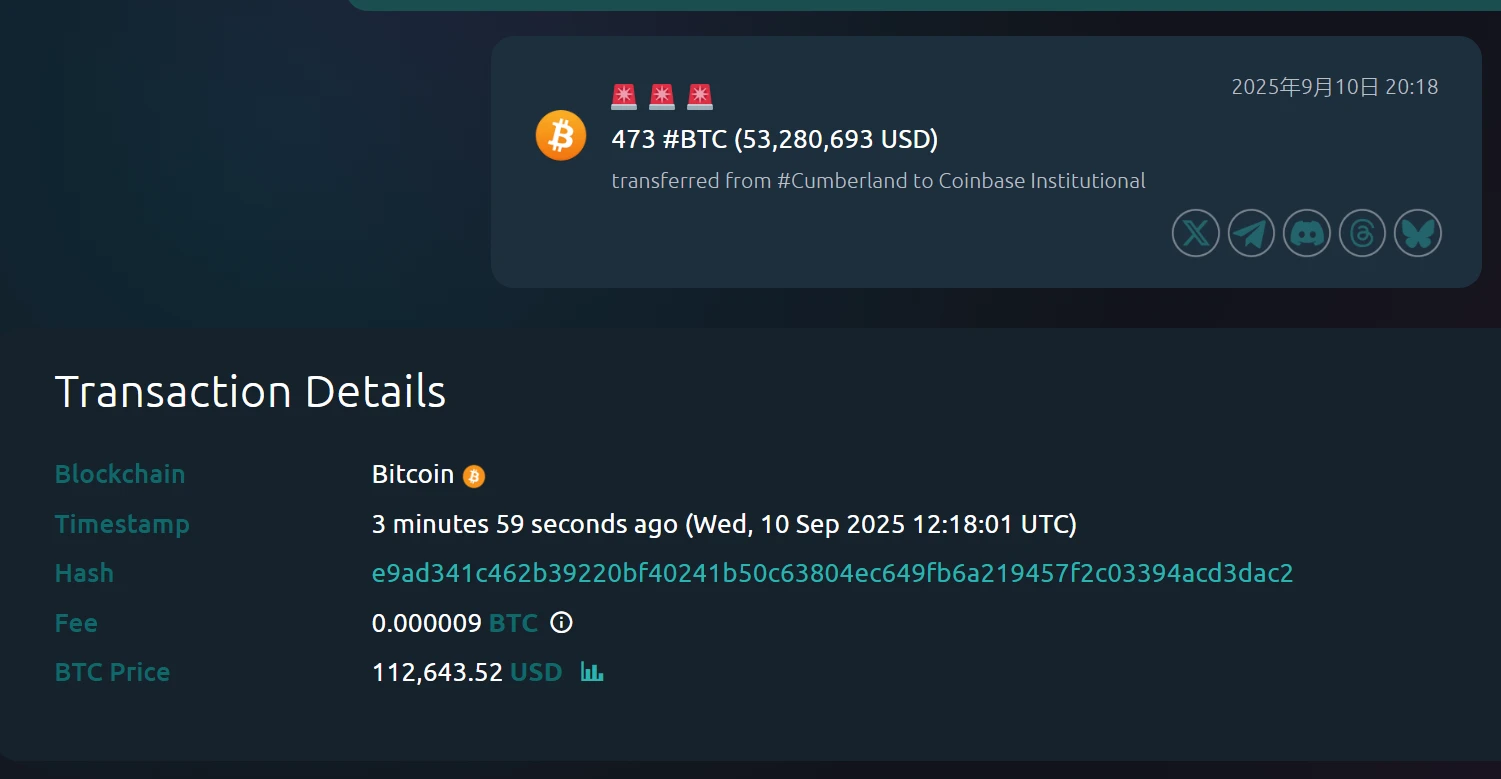Screen dimensions: 1501x779
Task: Click the Bitcoin logo on the alert card
Action: point(561,135)
